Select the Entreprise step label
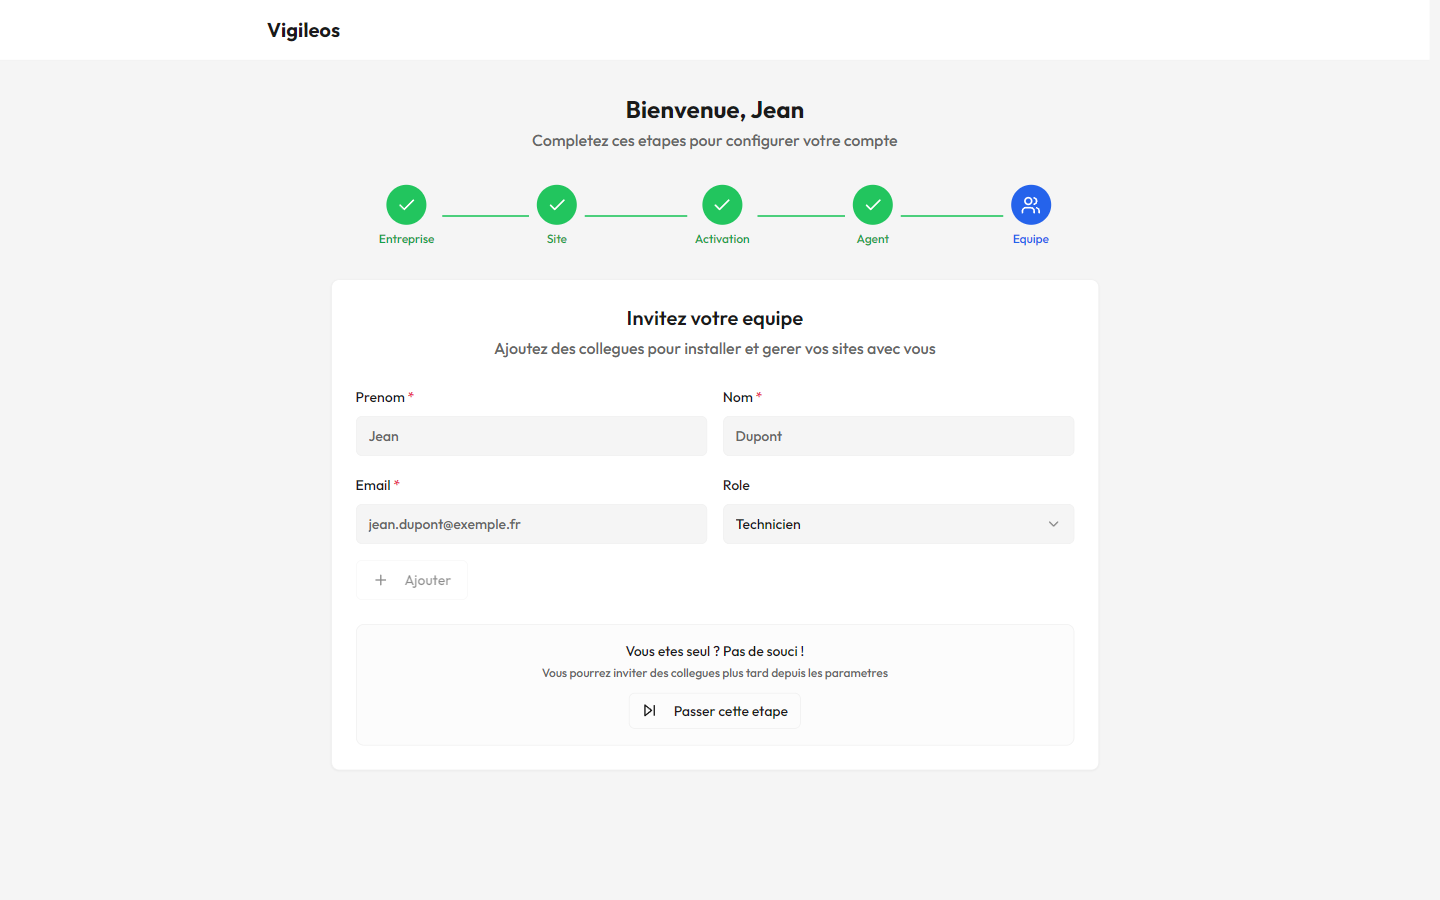 tap(406, 239)
